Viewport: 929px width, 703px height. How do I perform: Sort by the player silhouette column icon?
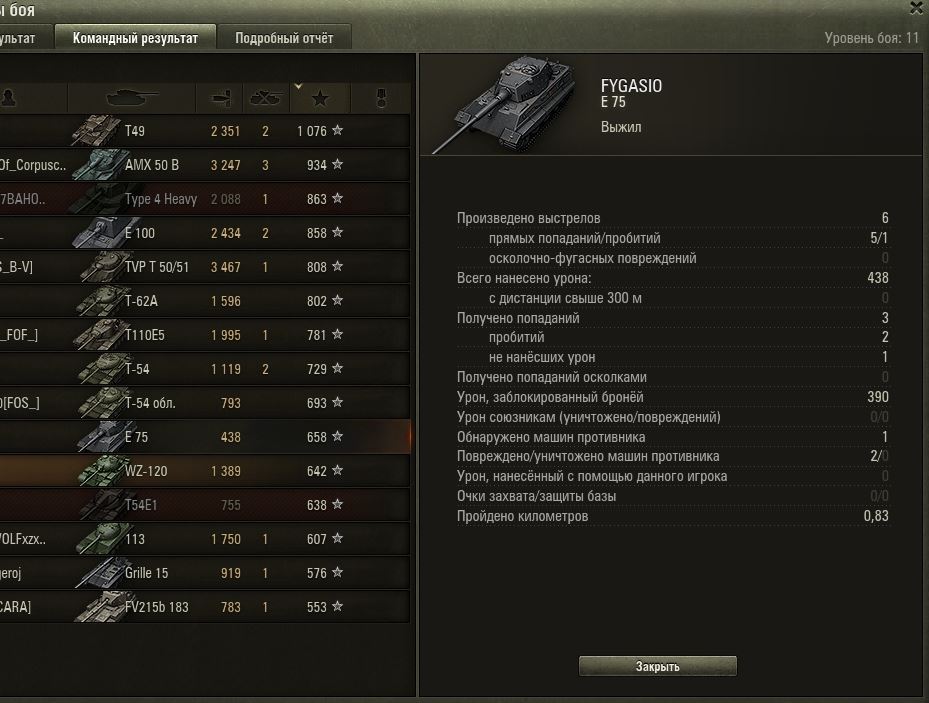click(x=8, y=97)
